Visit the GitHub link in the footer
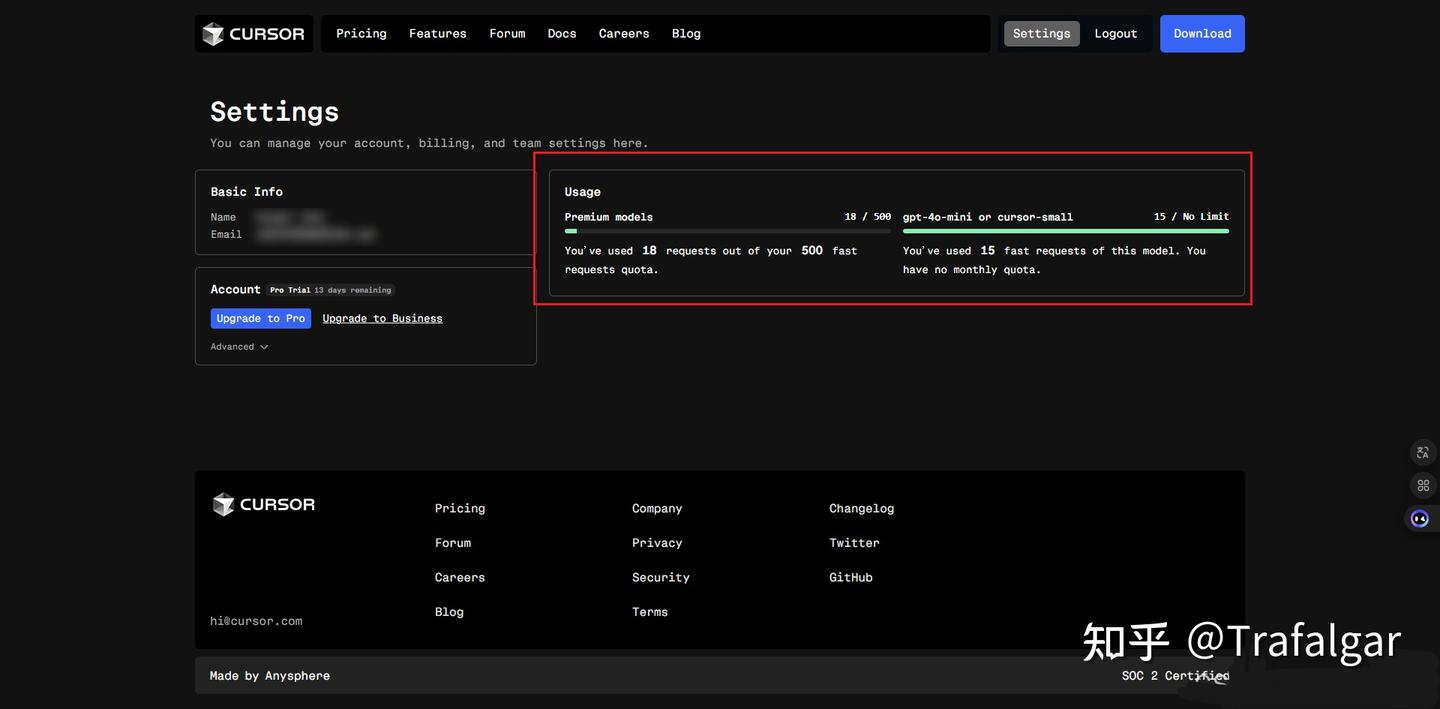 click(850, 577)
